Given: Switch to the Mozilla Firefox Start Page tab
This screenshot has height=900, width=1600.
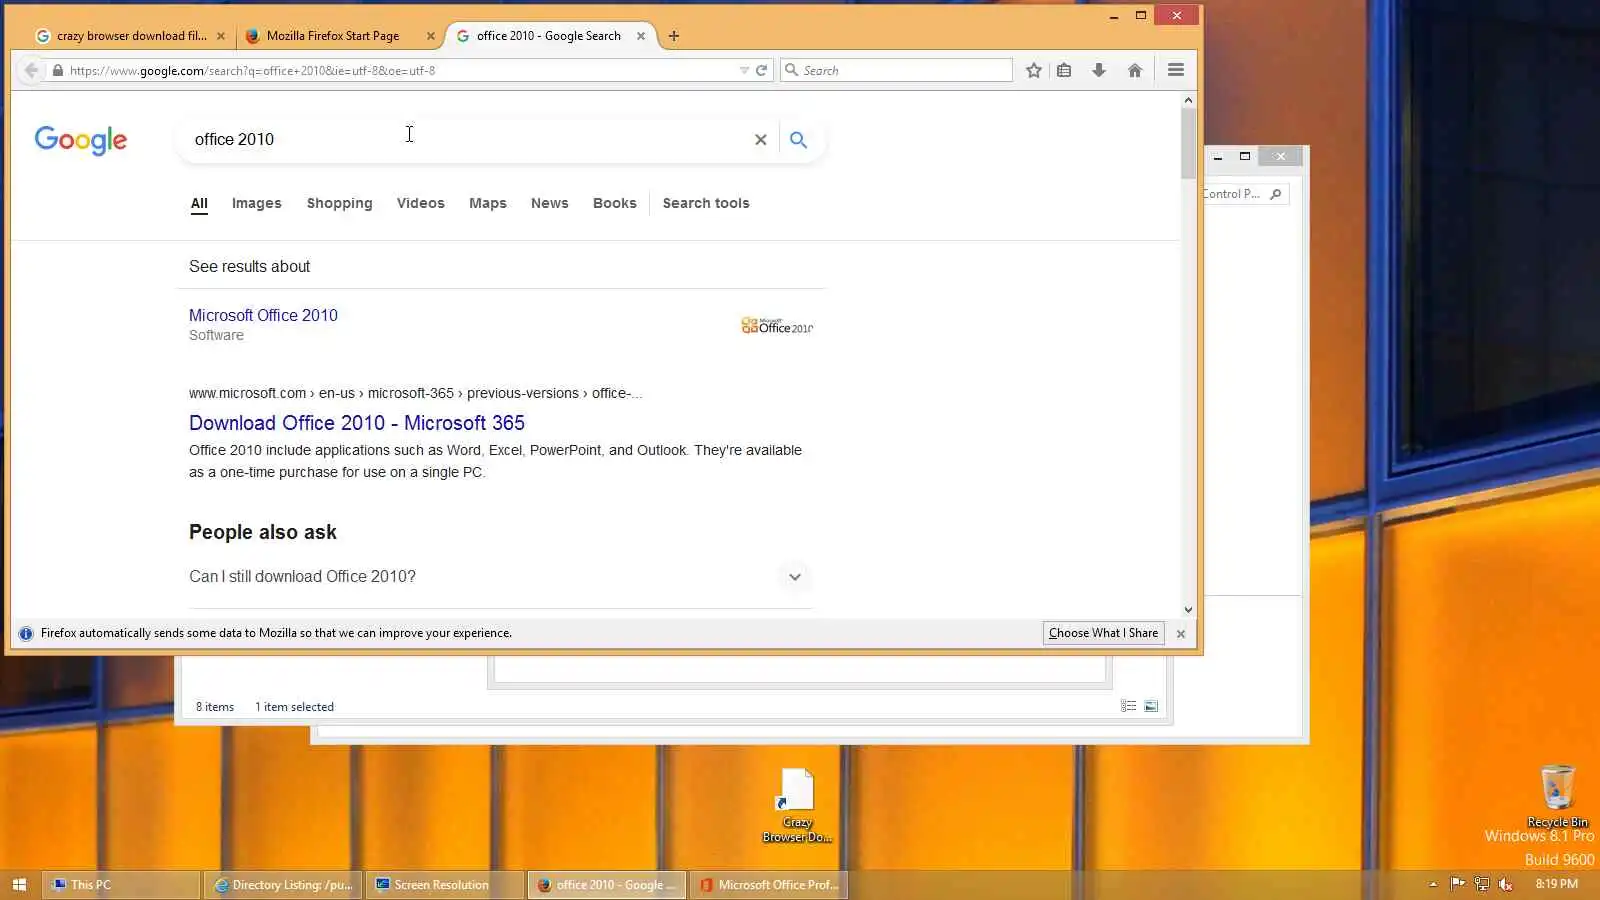Looking at the screenshot, I should pyautogui.click(x=333, y=36).
